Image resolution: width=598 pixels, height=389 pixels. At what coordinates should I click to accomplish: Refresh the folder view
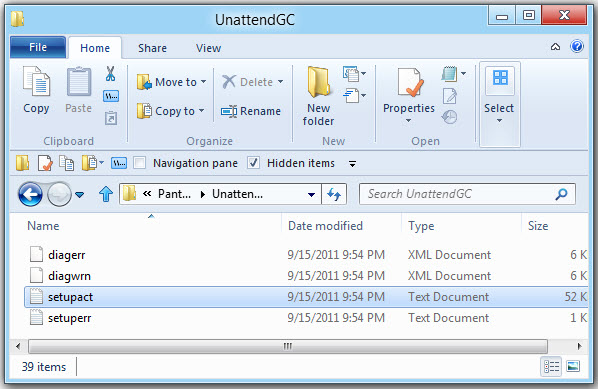click(334, 194)
